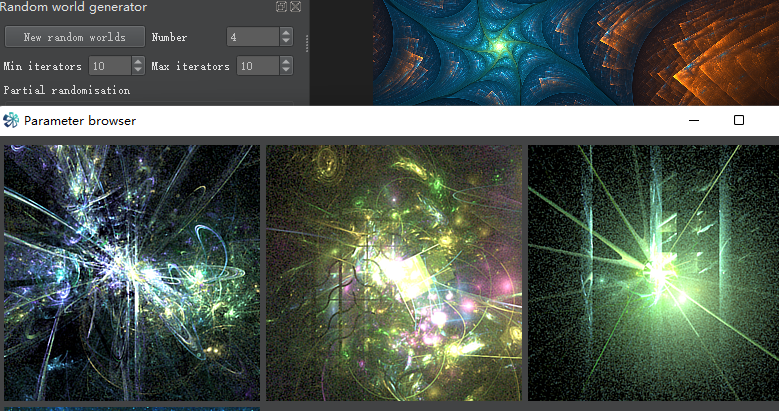Select the green light-rays fractal thumbnail

pyautogui.click(x=652, y=272)
